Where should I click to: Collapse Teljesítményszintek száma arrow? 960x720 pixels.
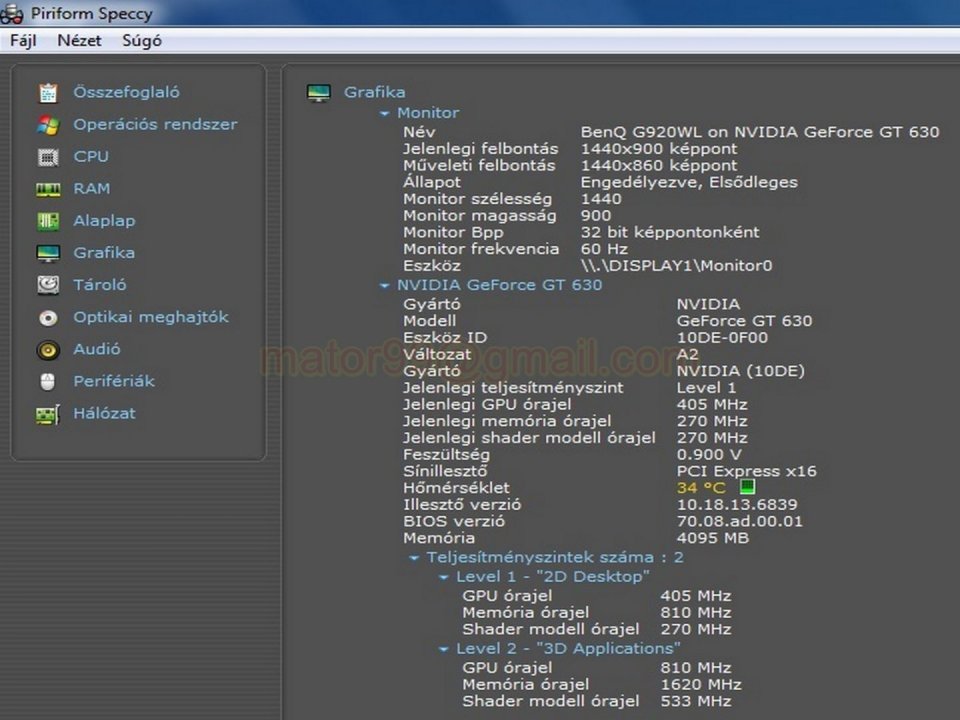tap(414, 558)
